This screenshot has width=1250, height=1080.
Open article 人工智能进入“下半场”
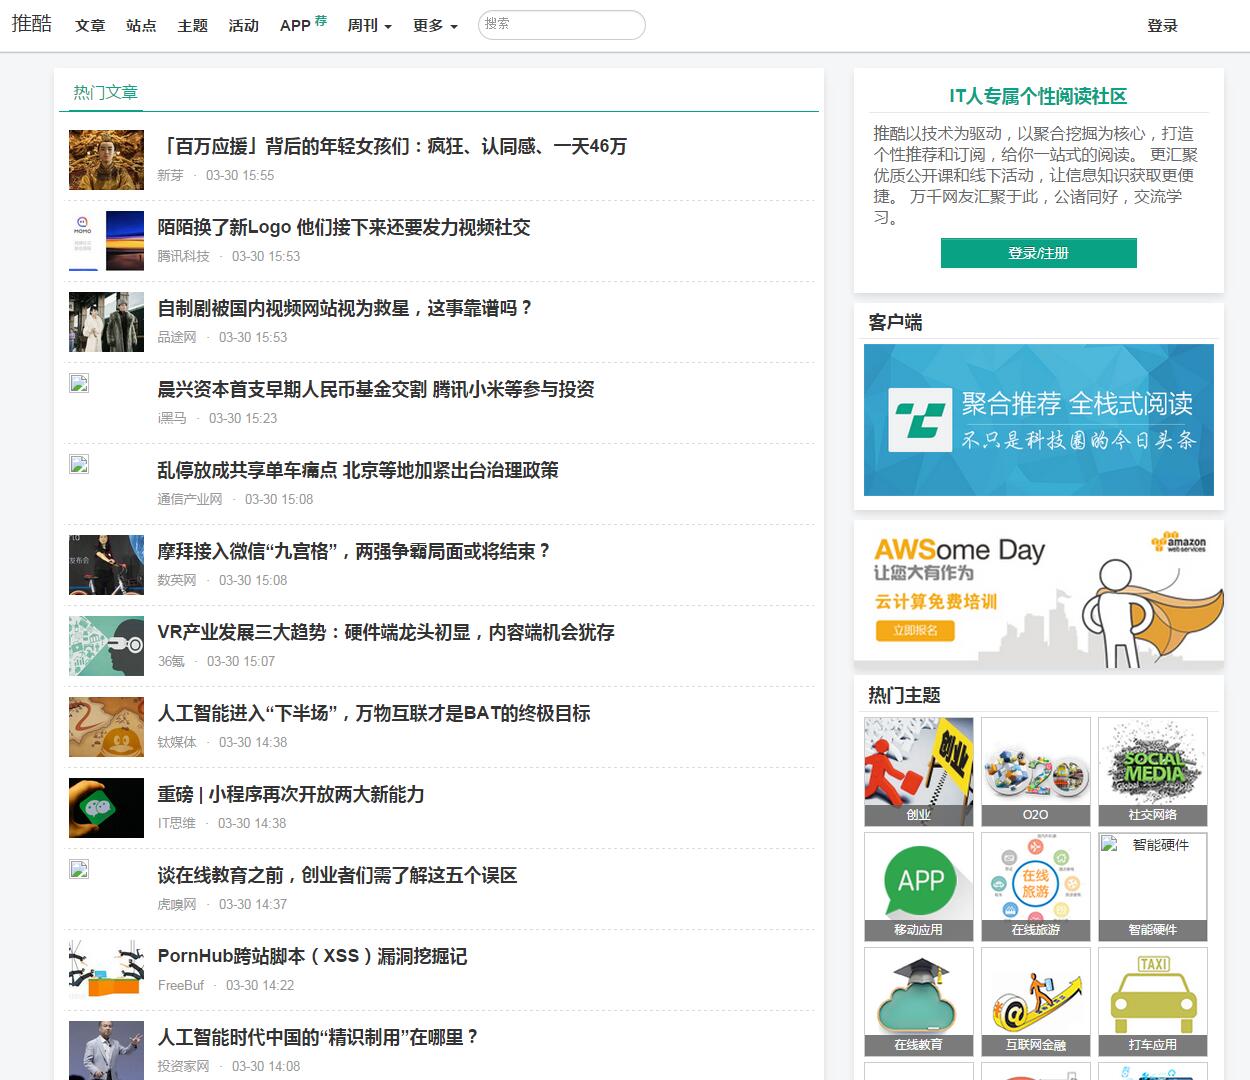[374, 713]
